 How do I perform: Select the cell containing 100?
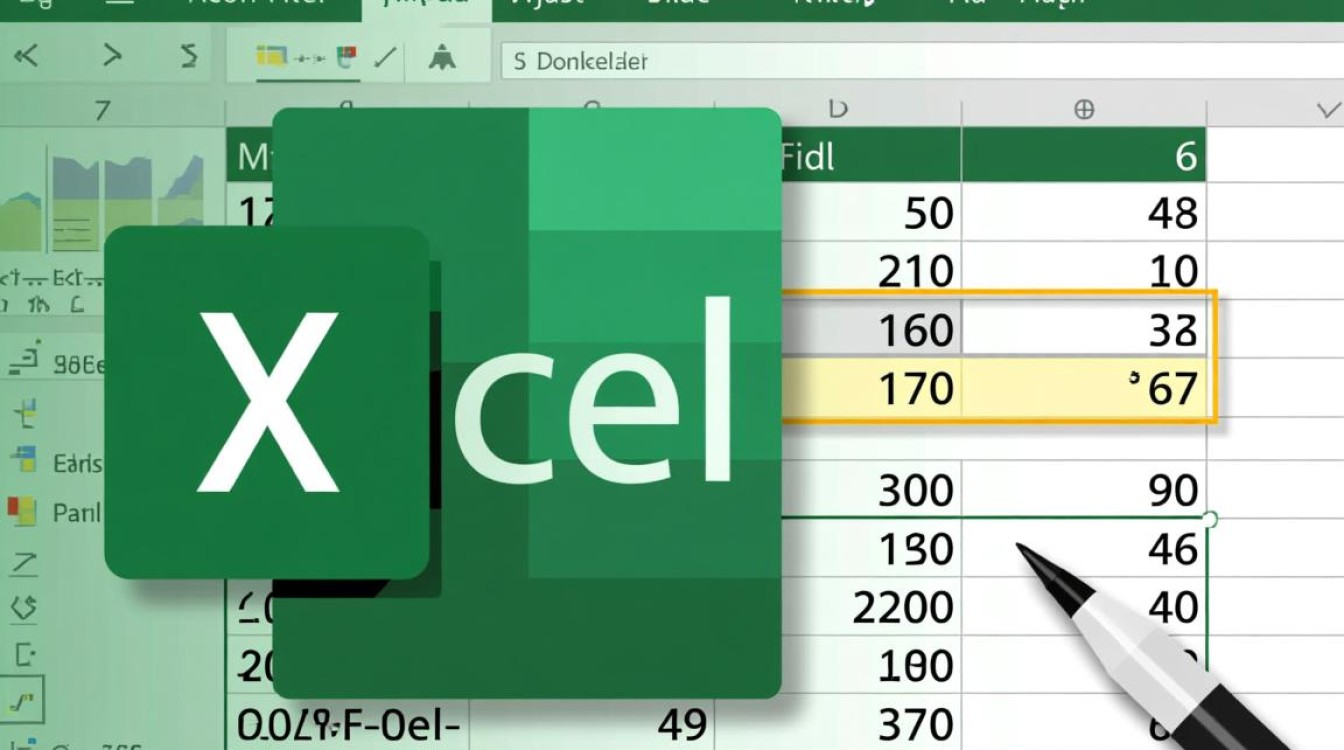(871, 664)
